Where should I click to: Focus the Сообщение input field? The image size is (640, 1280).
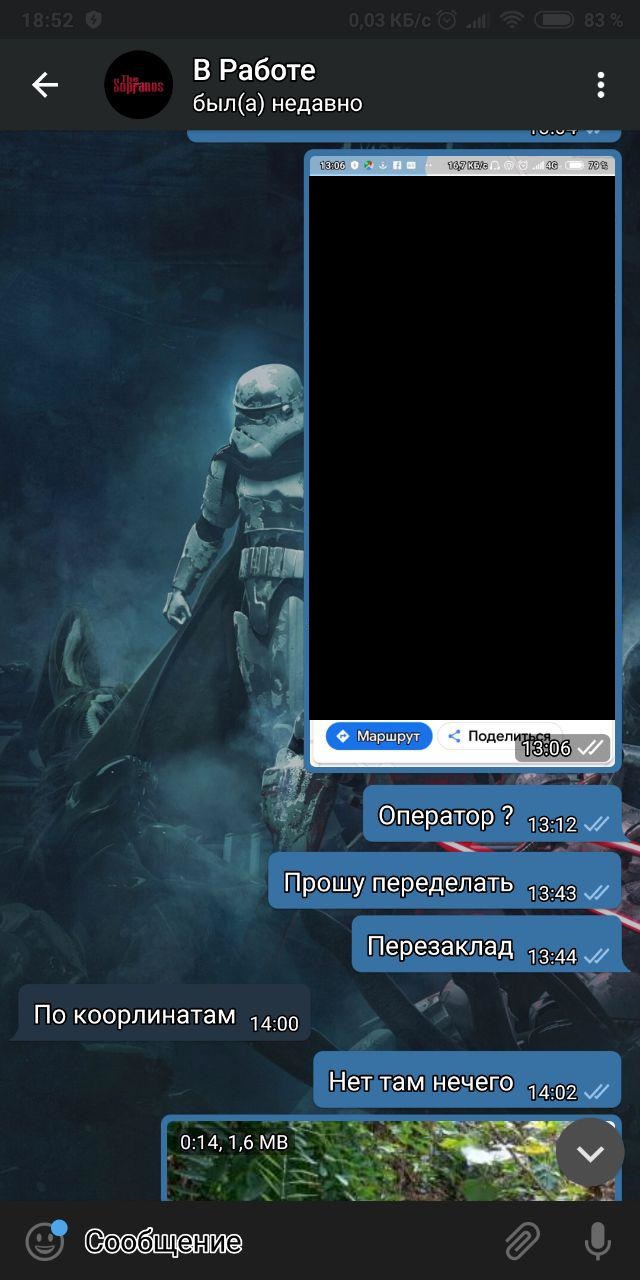click(x=285, y=1241)
